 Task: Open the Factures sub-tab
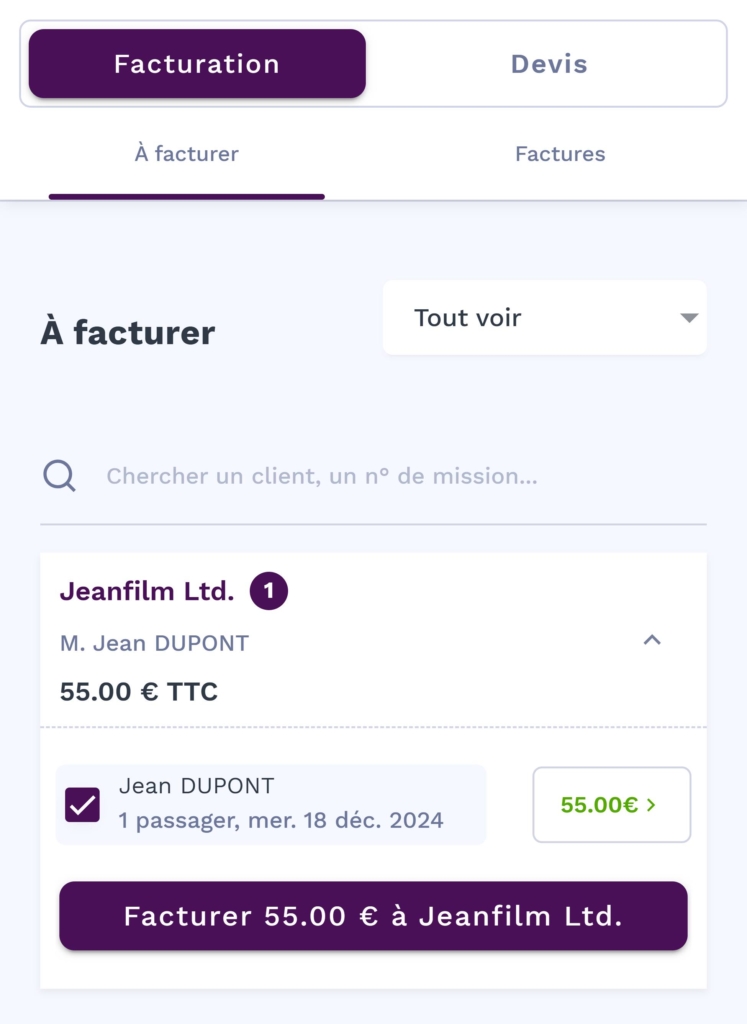pos(560,154)
